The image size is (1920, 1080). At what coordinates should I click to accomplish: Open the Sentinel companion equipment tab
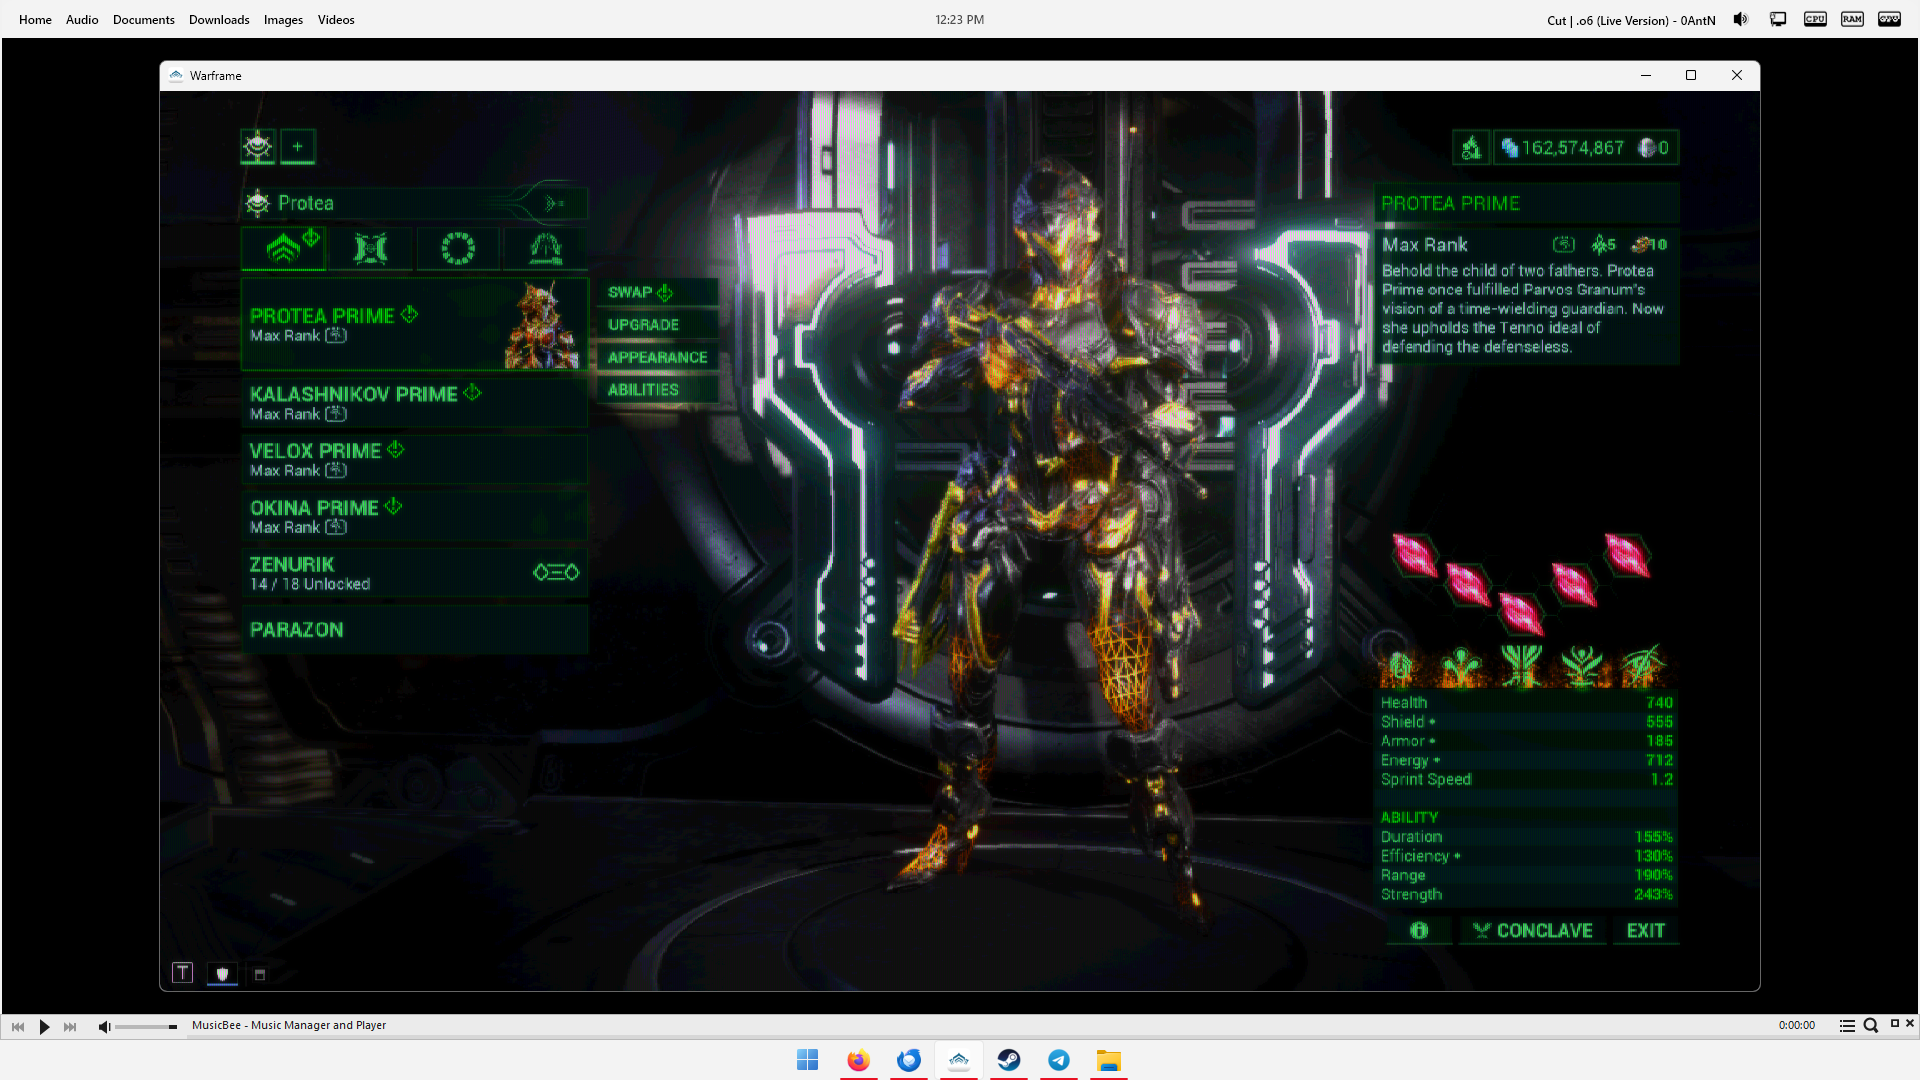pos(370,248)
